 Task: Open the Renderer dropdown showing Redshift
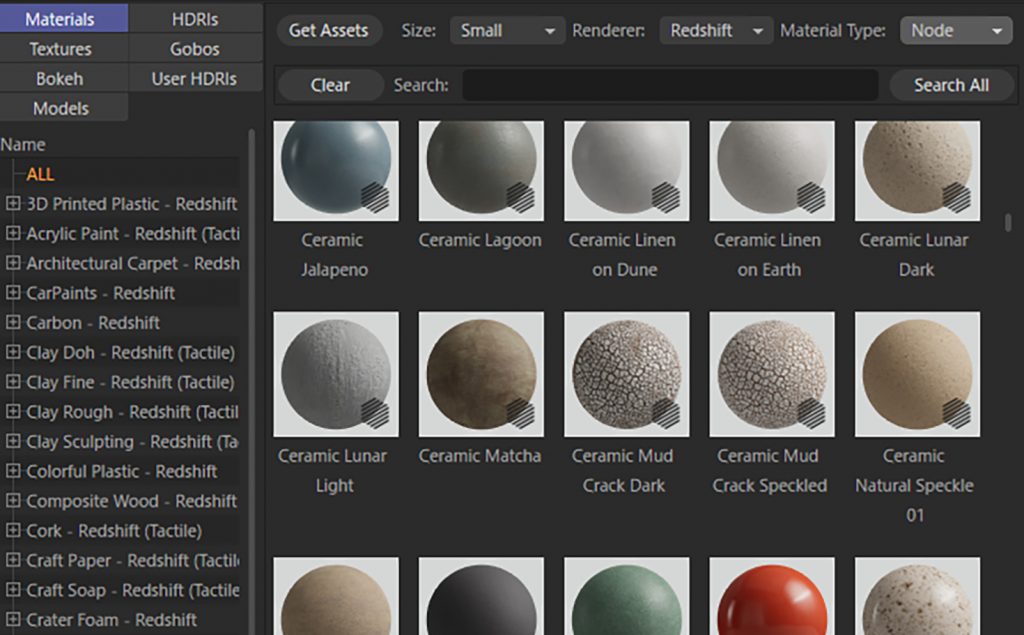tap(716, 31)
